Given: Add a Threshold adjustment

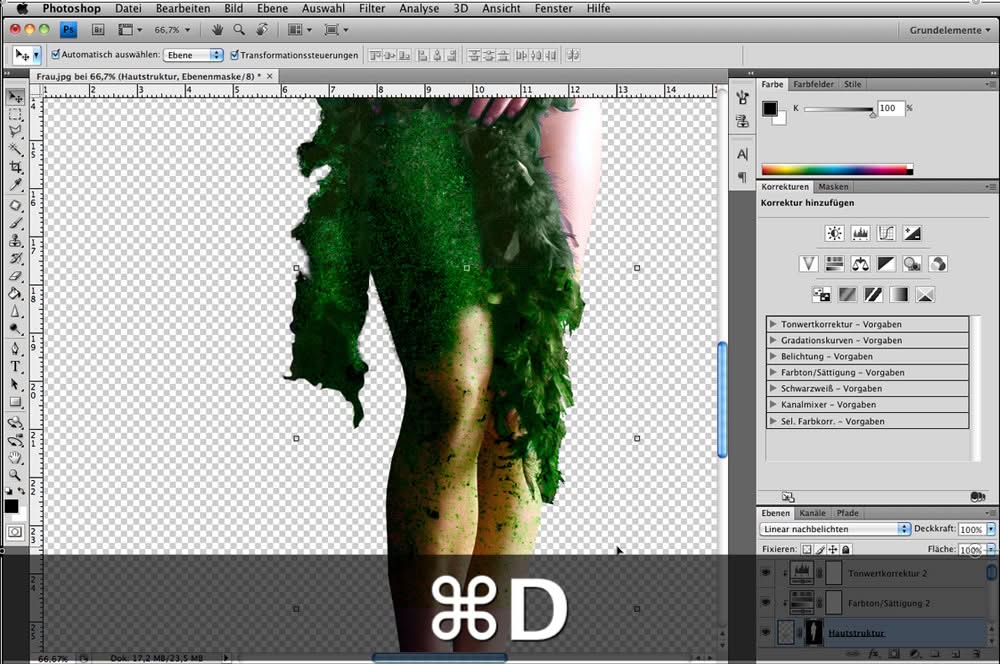Looking at the screenshot, I should (x=873, y=295).
